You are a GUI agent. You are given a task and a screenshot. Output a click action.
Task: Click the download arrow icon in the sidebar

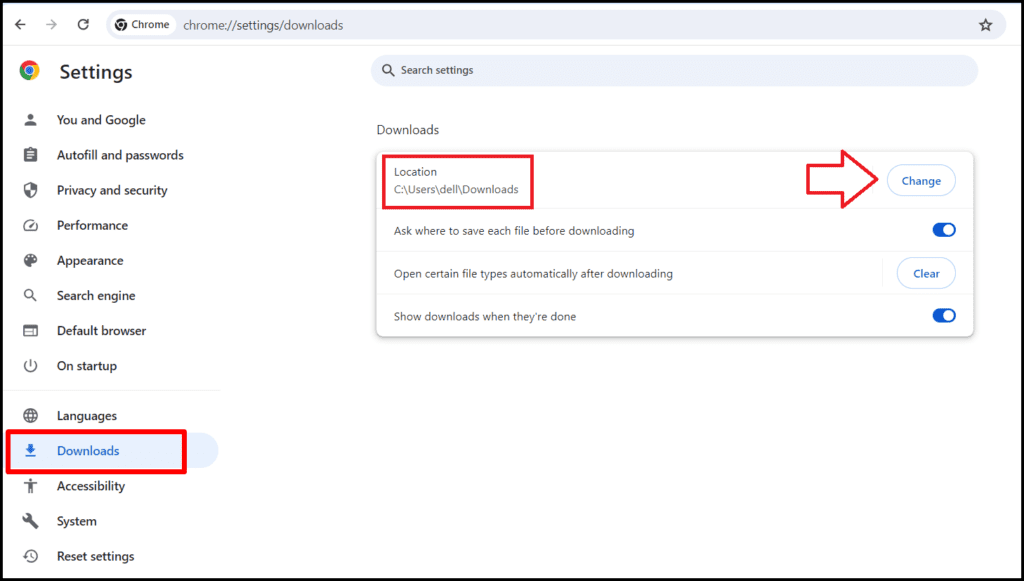tap(31, 450)
